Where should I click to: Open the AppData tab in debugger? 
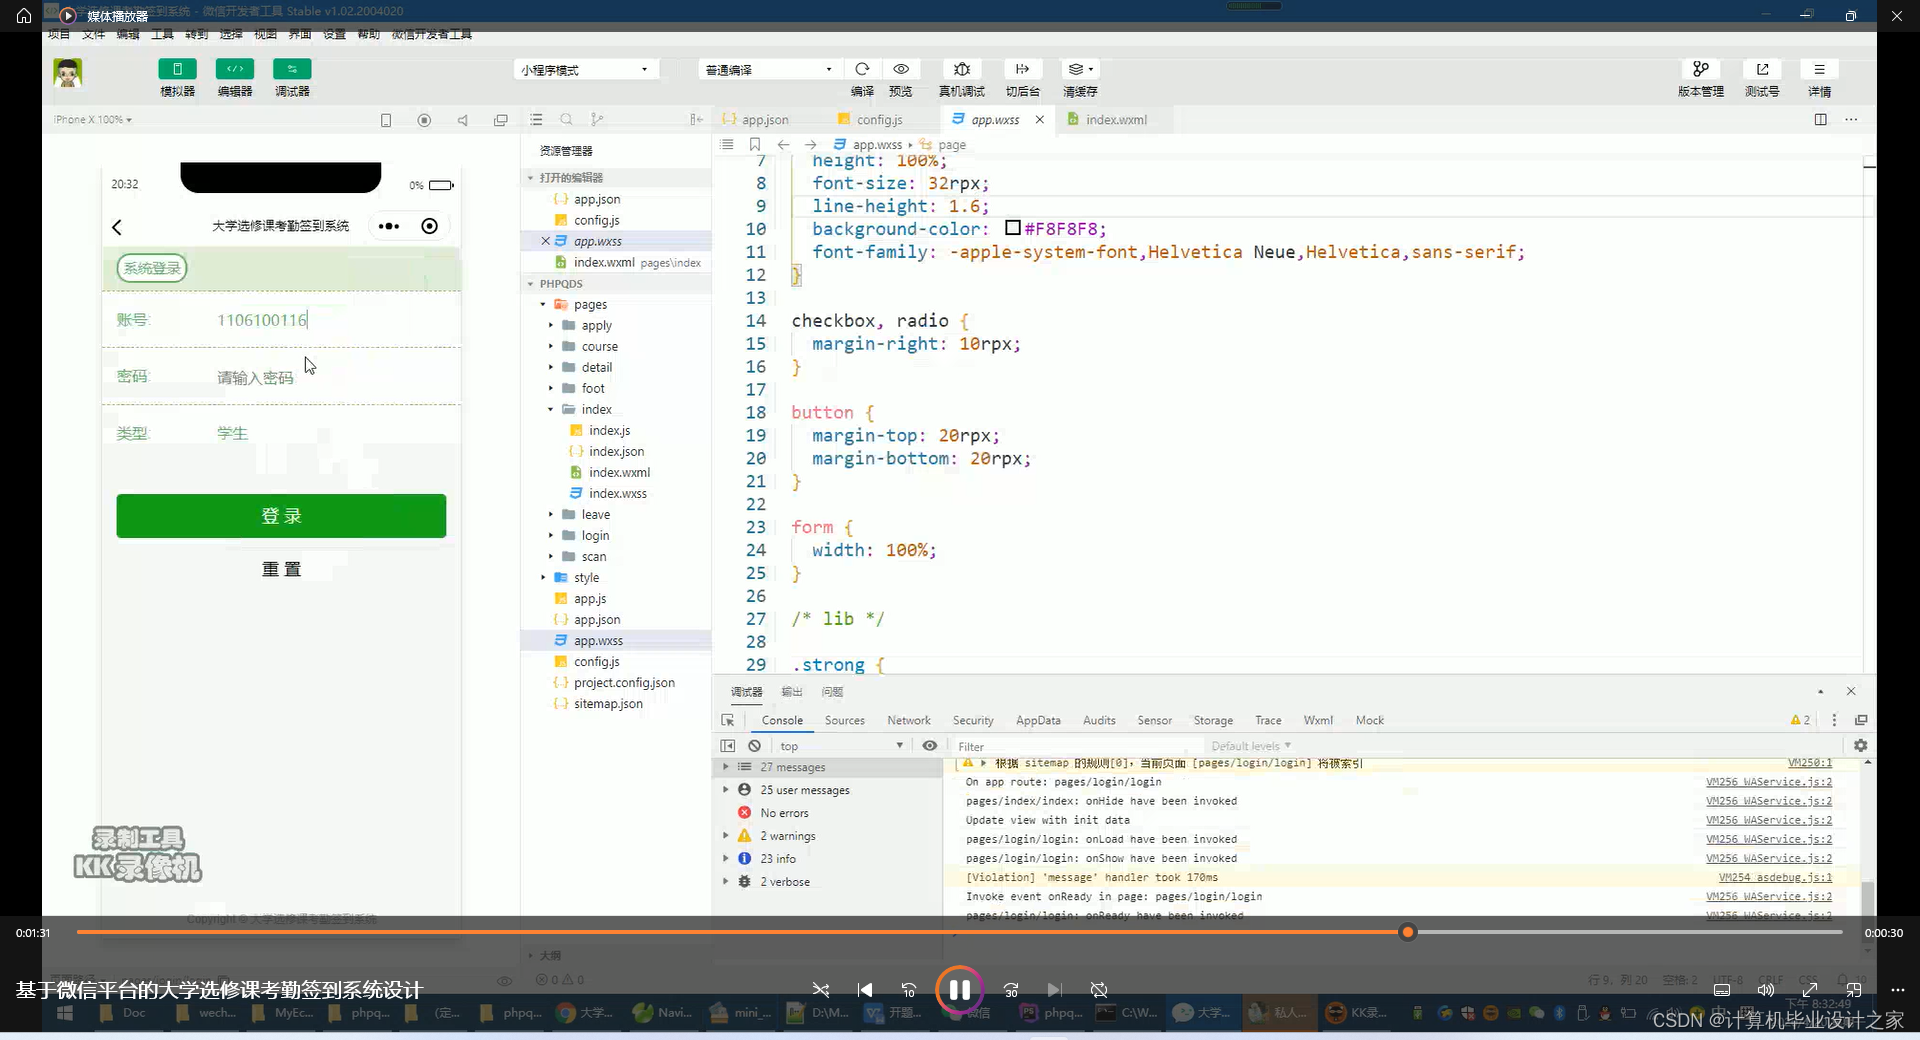1038,720
